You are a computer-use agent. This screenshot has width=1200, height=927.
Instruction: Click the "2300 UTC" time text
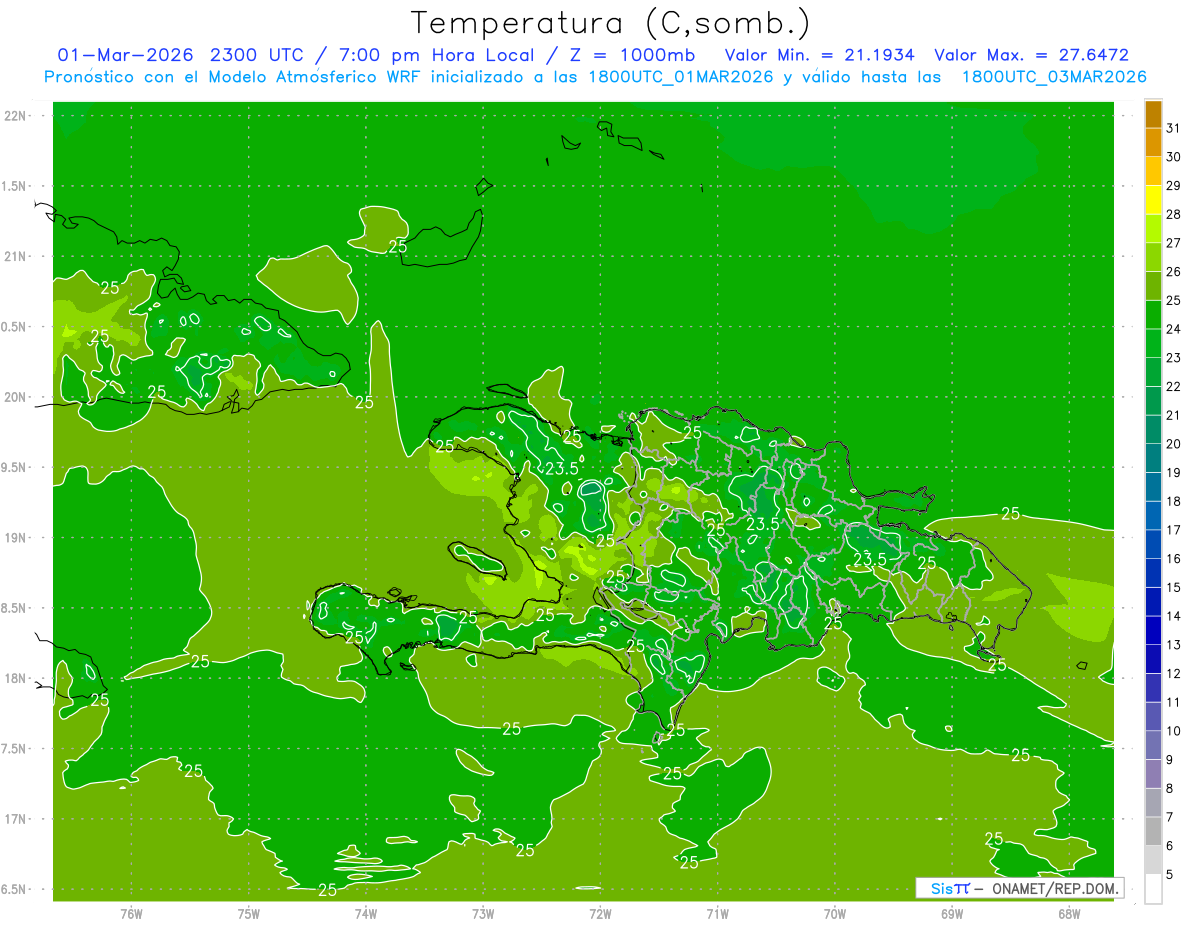(x=255, y=55)
